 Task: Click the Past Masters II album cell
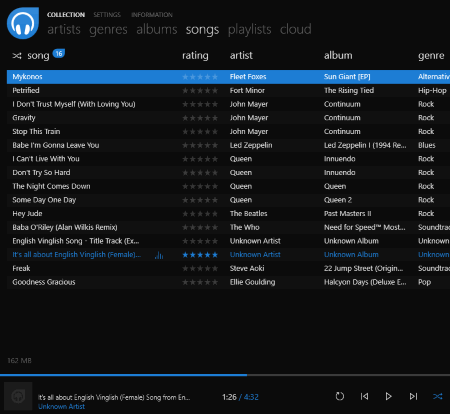pyautogui.click(x=348, y=213)
